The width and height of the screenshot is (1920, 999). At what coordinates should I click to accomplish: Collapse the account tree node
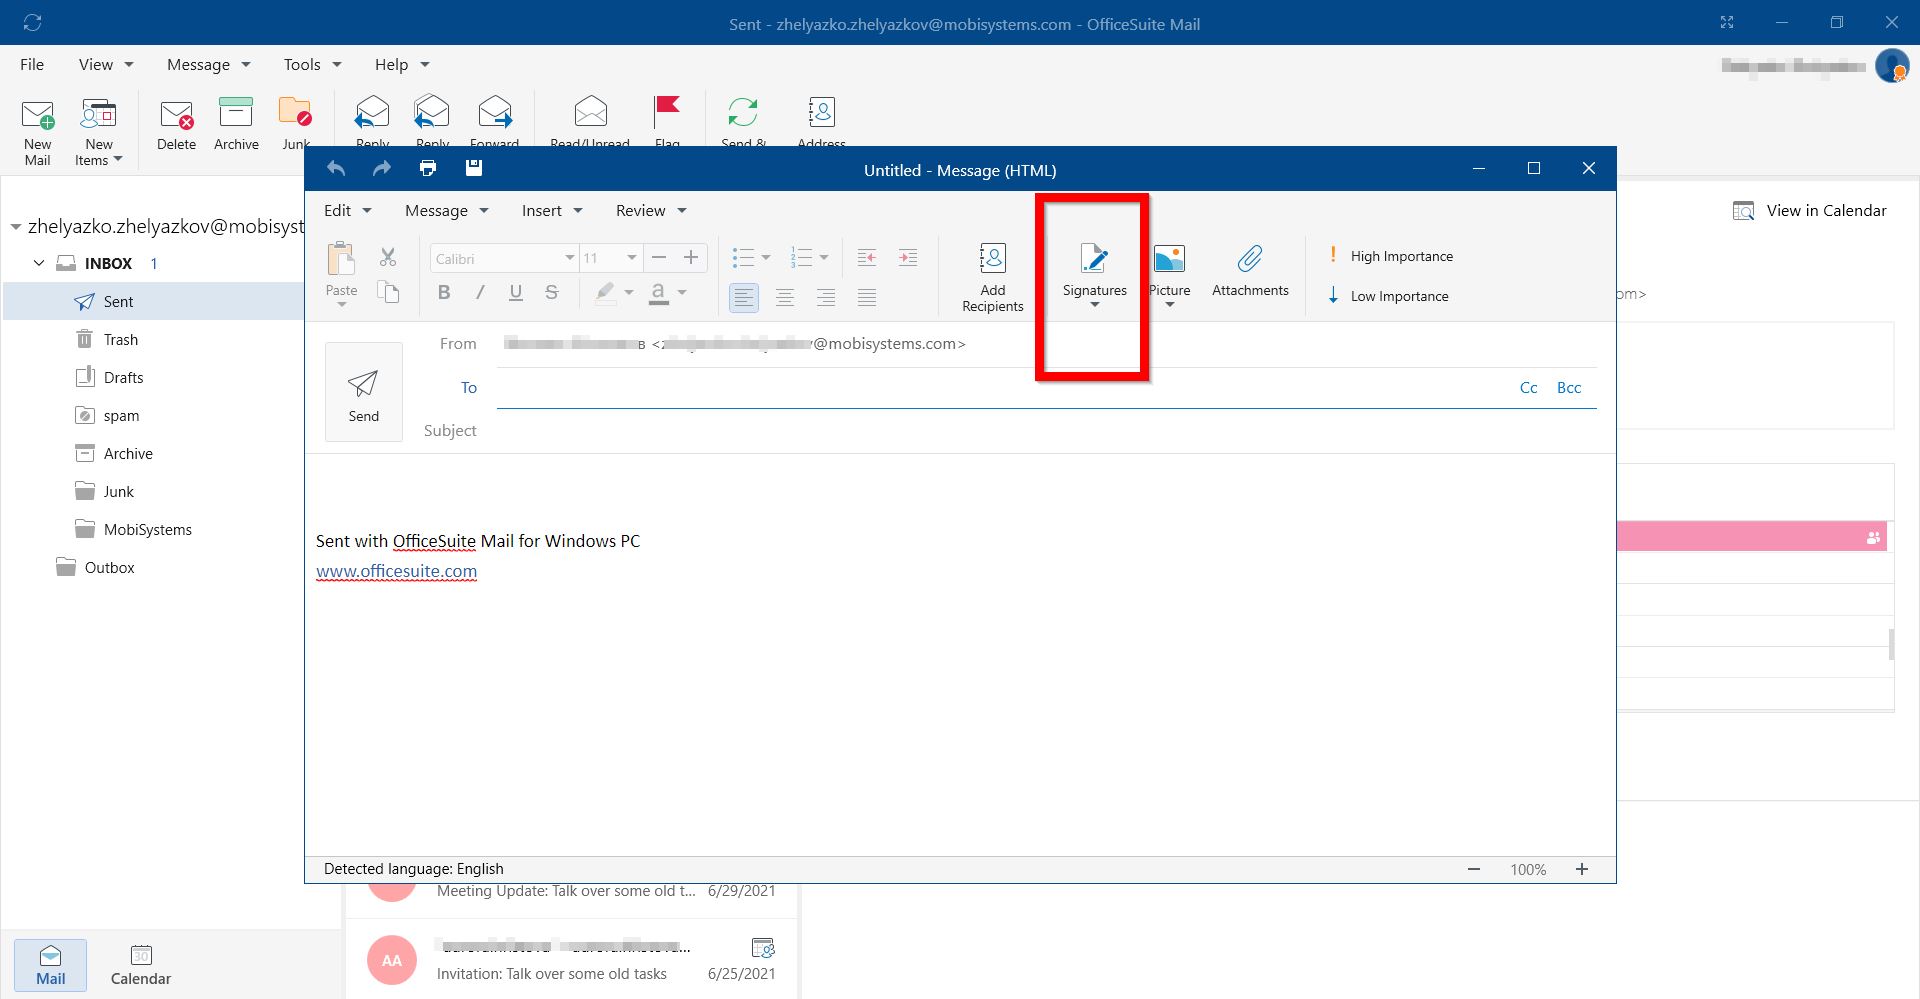point(16,227)
